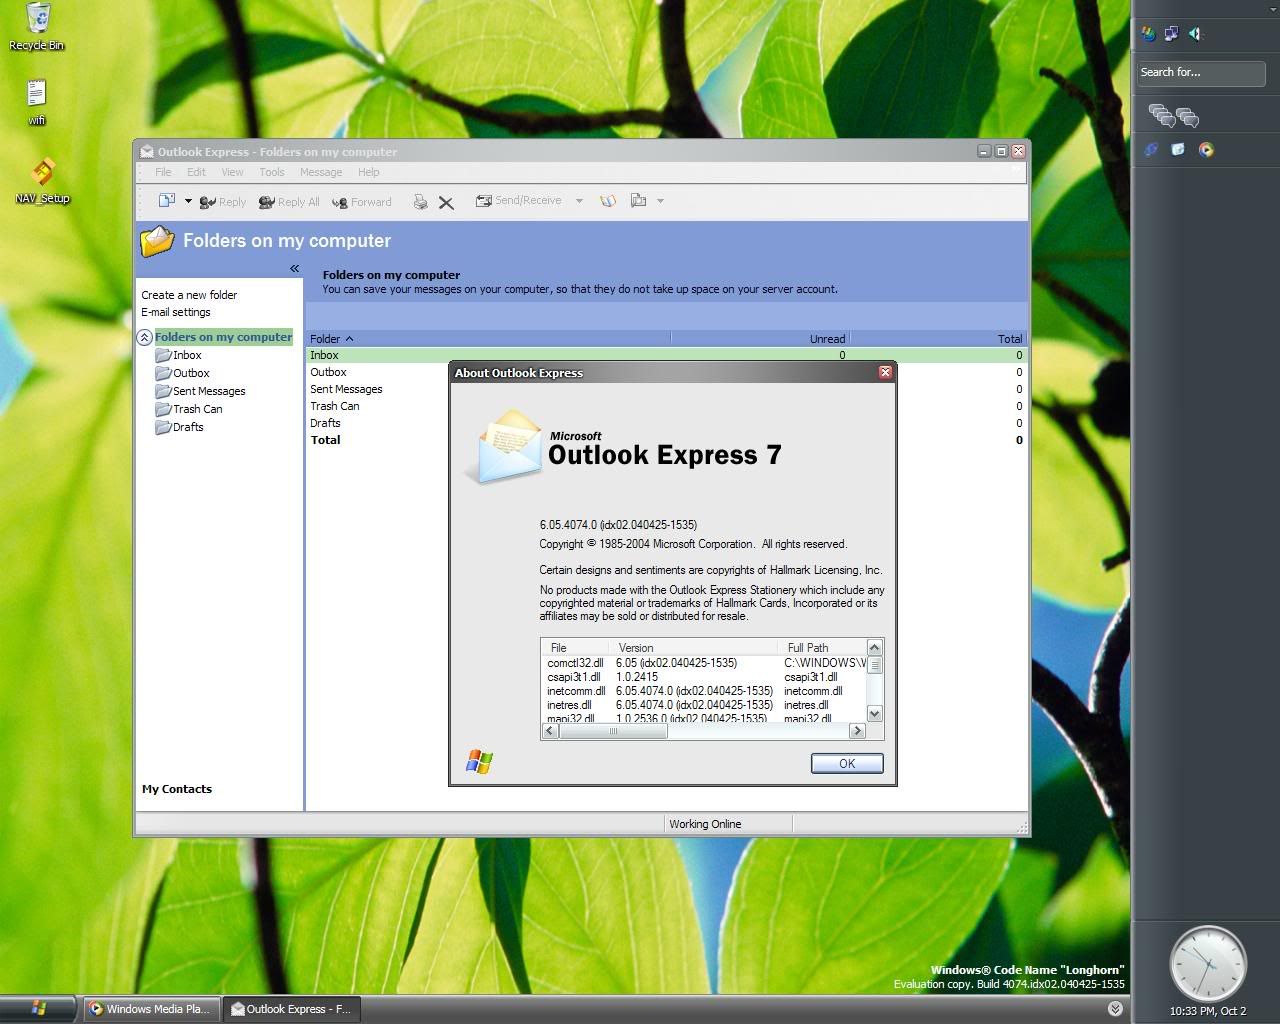The image size is (1280, 1024).
Task: Click the three-bubble chat icon in sidebar
Action: click(1188, 117)
